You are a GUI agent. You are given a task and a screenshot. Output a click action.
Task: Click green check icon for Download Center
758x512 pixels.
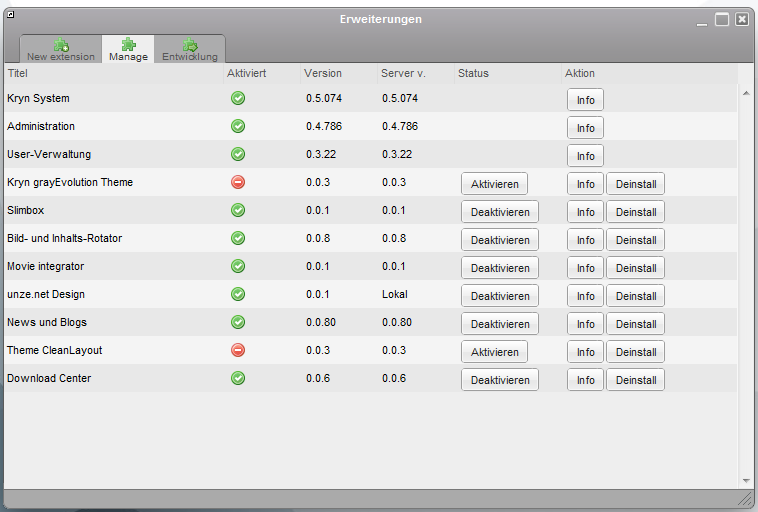point(238,378)
